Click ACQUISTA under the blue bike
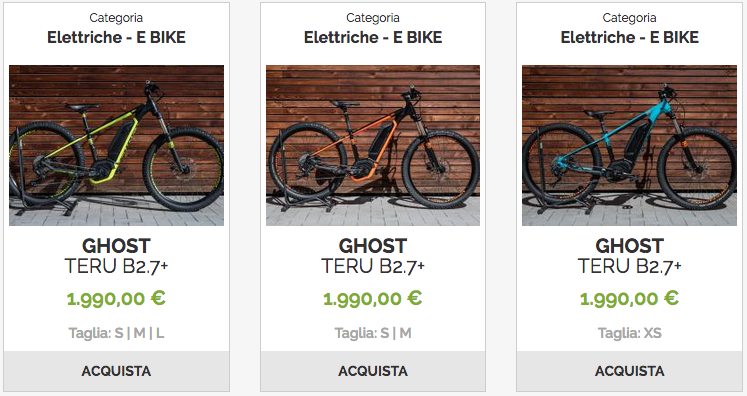747x396 pixels. click(x=629, y=371)
